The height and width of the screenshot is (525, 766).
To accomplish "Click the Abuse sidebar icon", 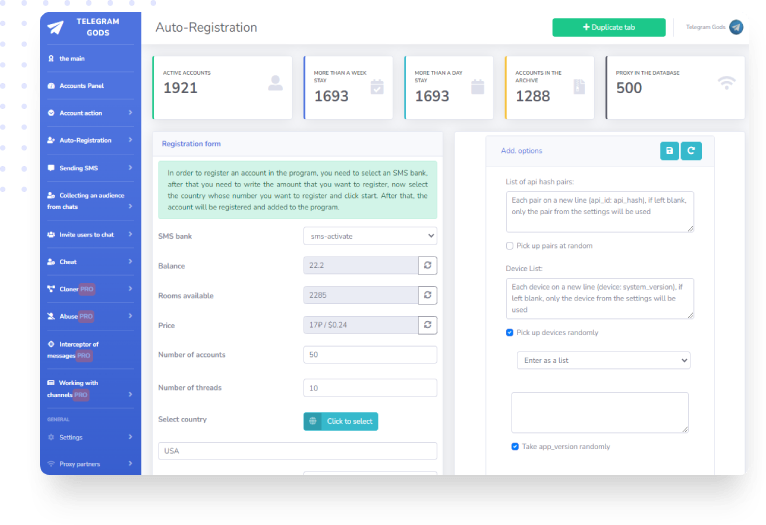I will pos(51,316).
